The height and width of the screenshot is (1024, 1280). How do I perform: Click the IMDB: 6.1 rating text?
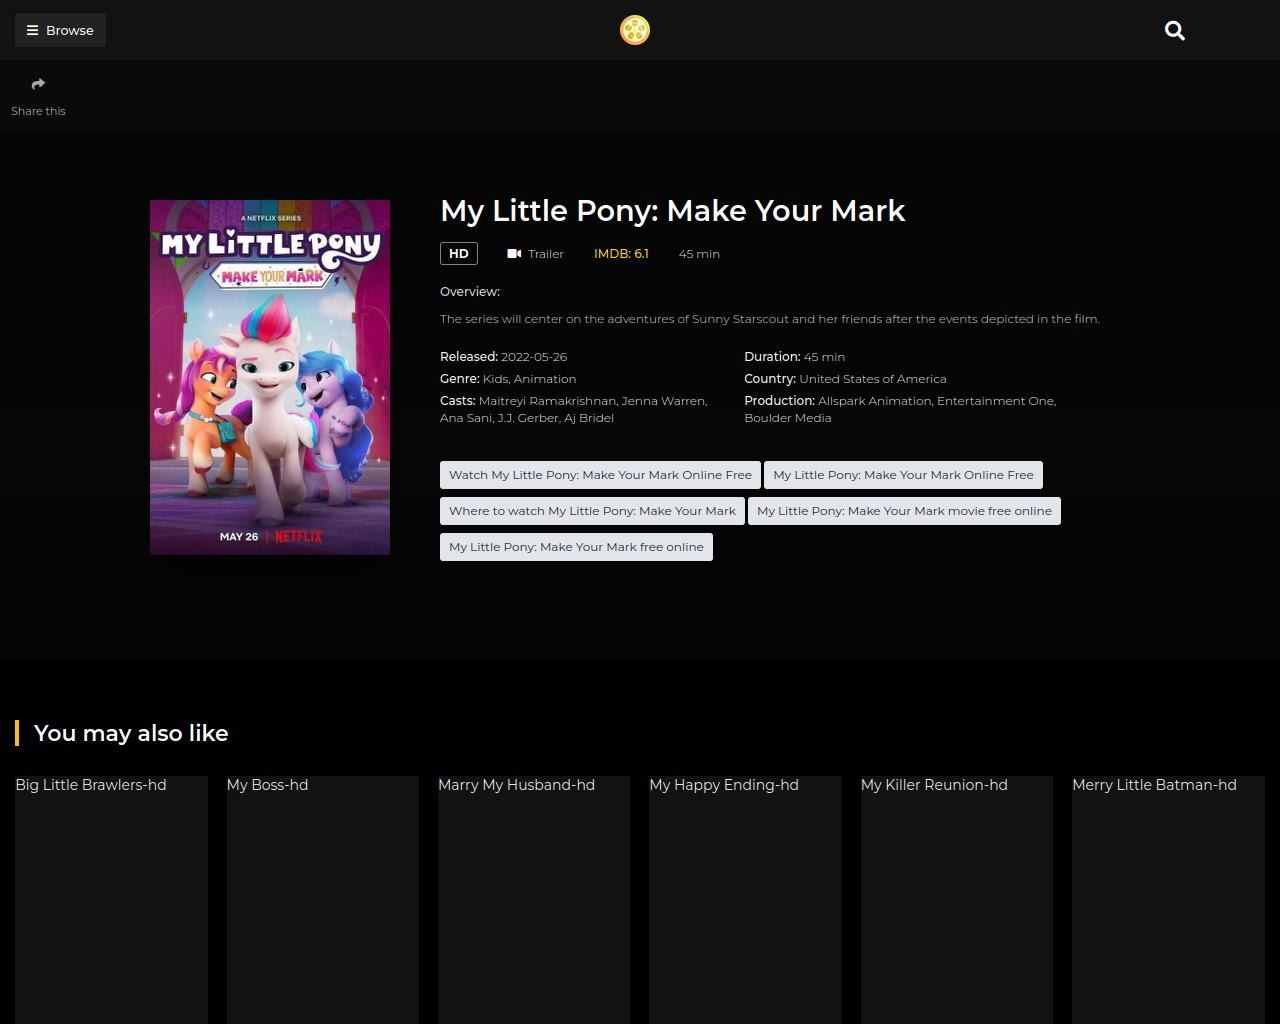tap(621, 254)
